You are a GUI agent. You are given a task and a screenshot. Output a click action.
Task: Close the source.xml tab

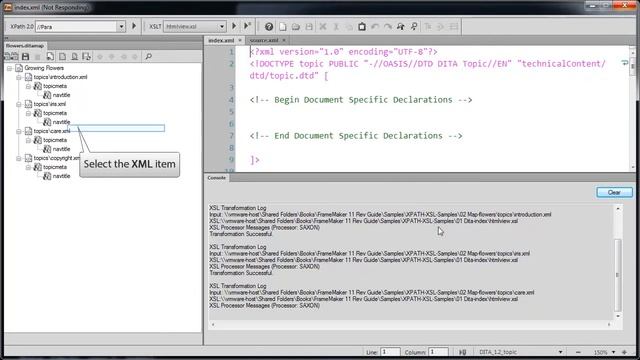[284, 40]
